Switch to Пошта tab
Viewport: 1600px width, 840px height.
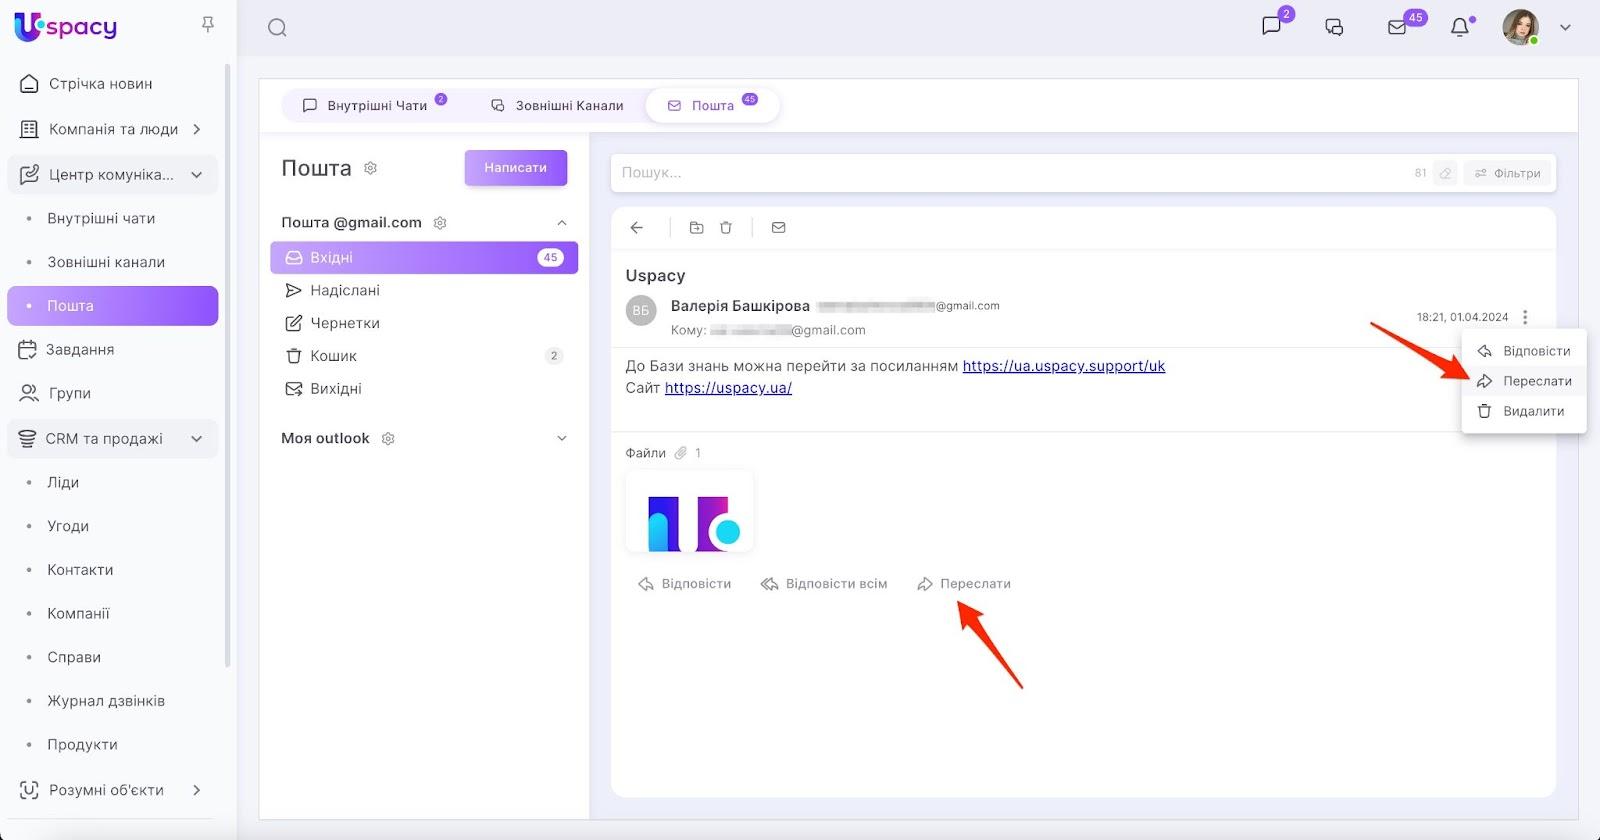tap(712, 105)
